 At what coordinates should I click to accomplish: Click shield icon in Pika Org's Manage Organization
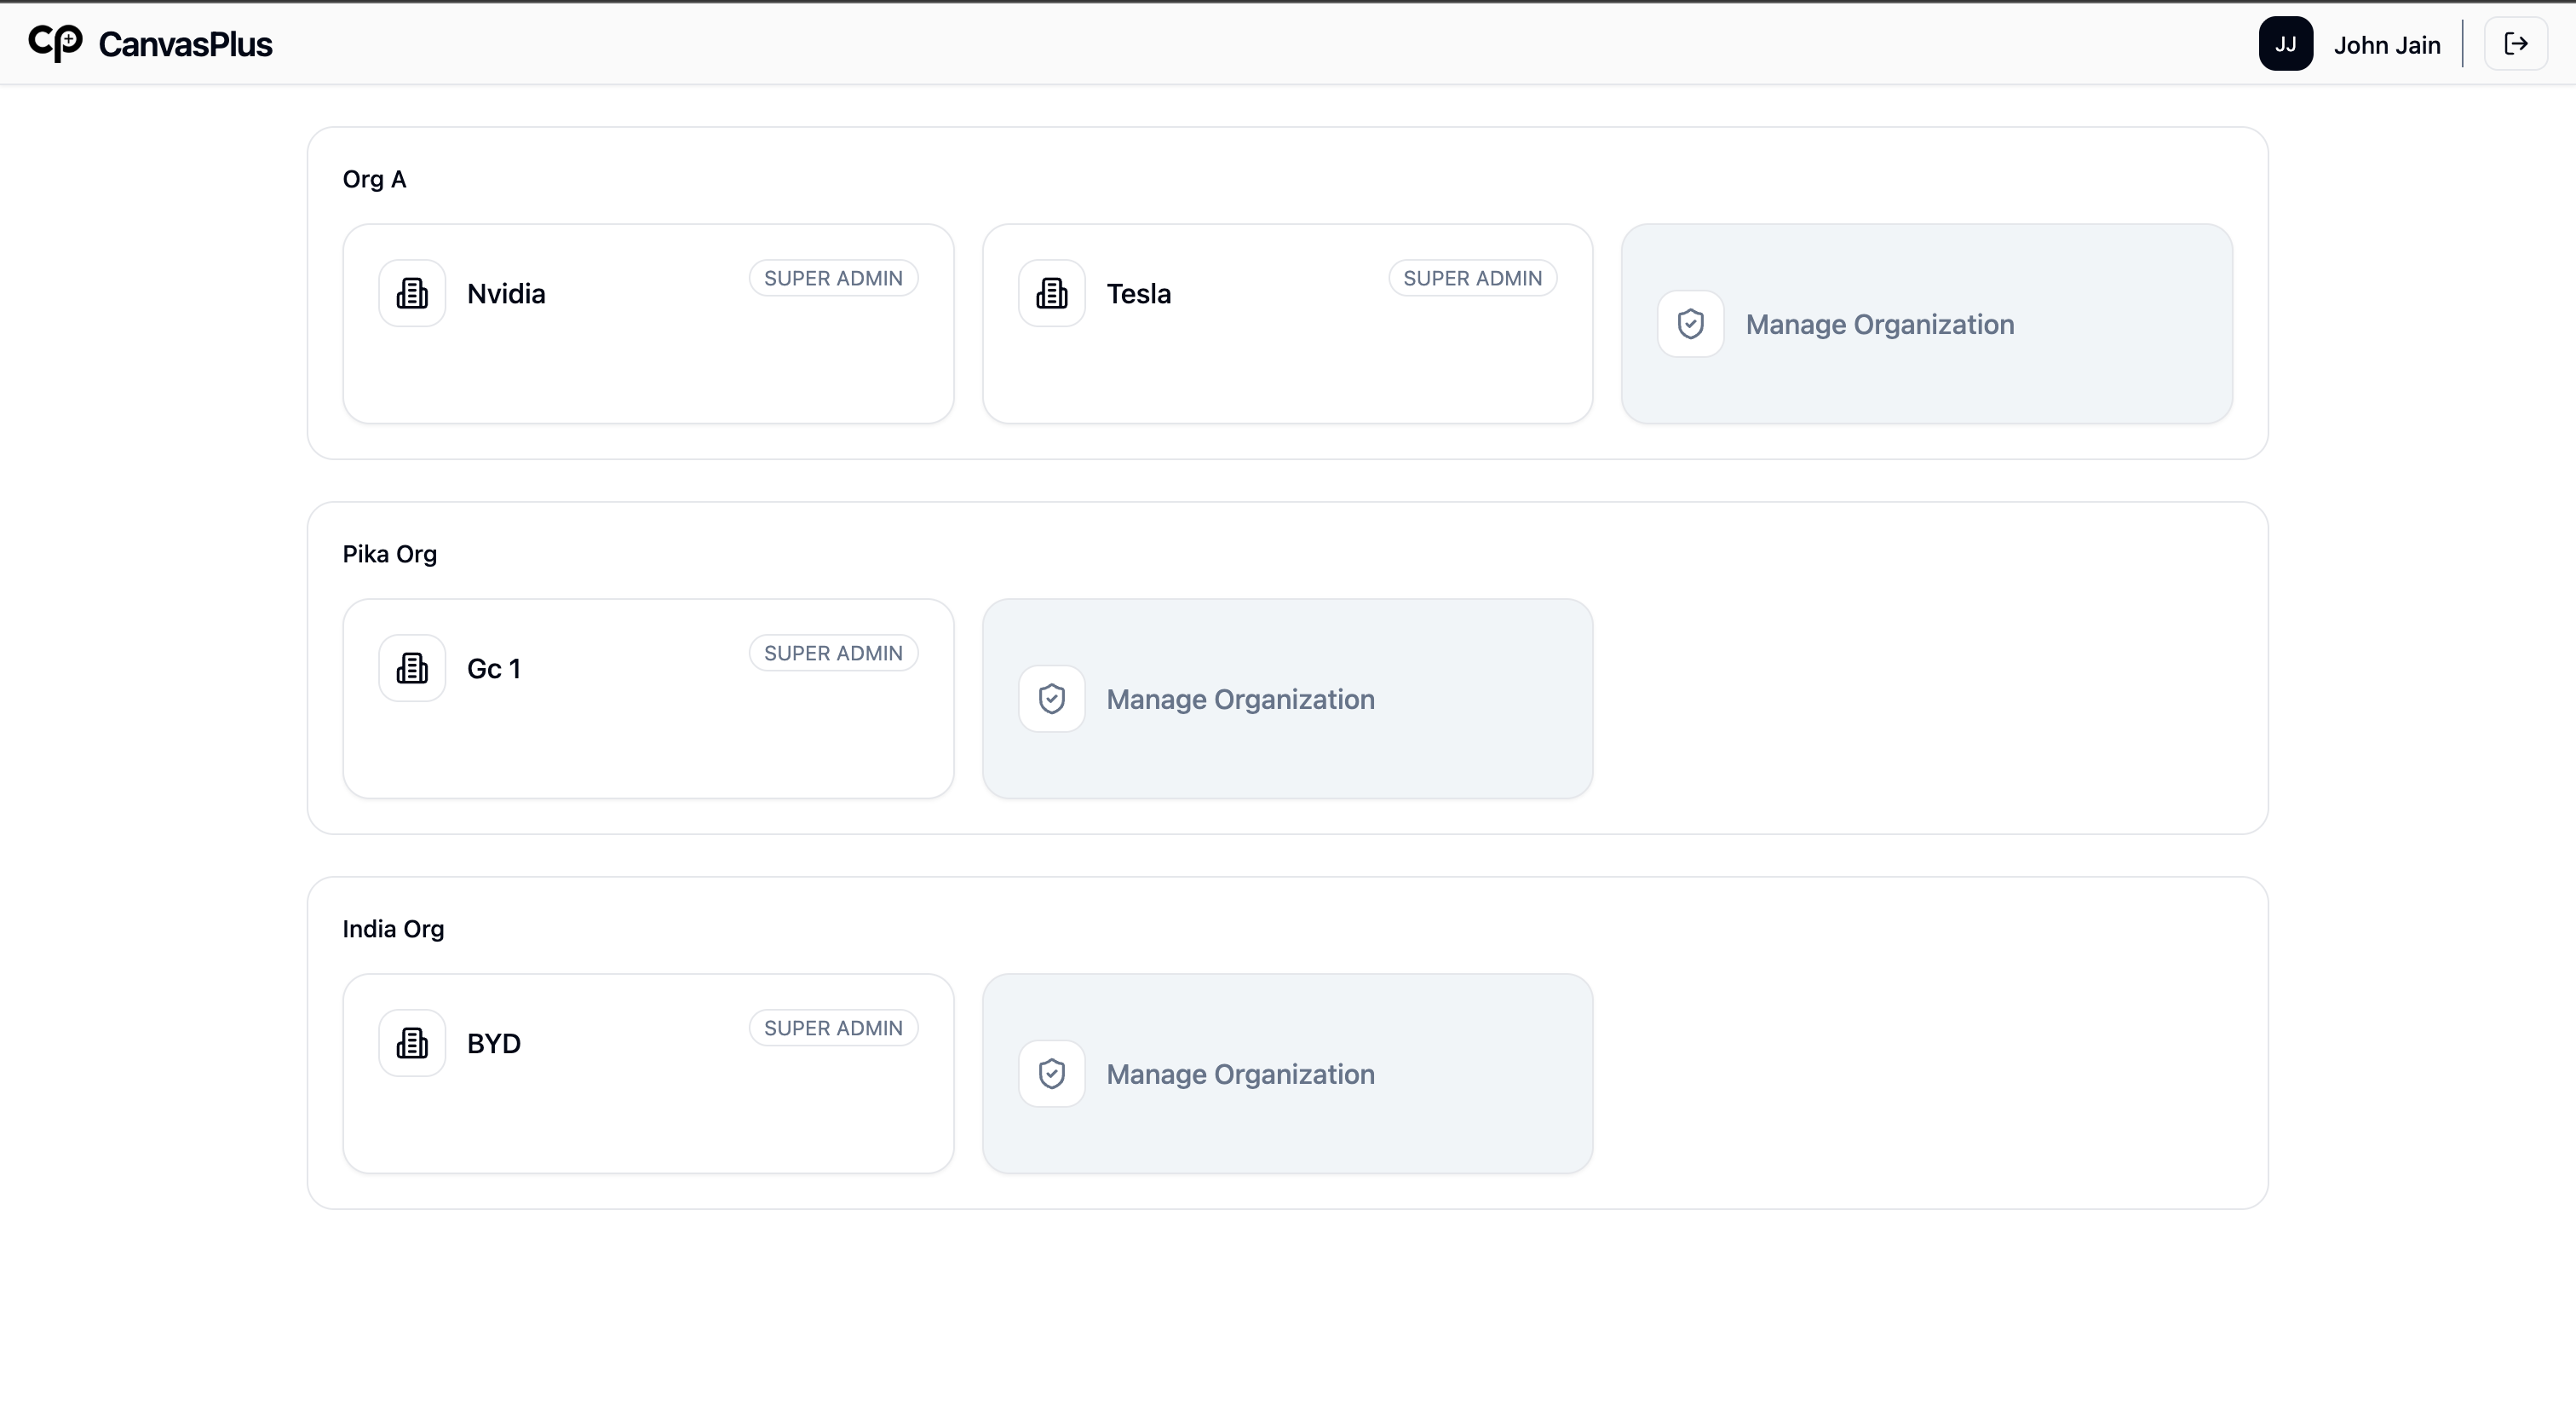pos(1051,699)
